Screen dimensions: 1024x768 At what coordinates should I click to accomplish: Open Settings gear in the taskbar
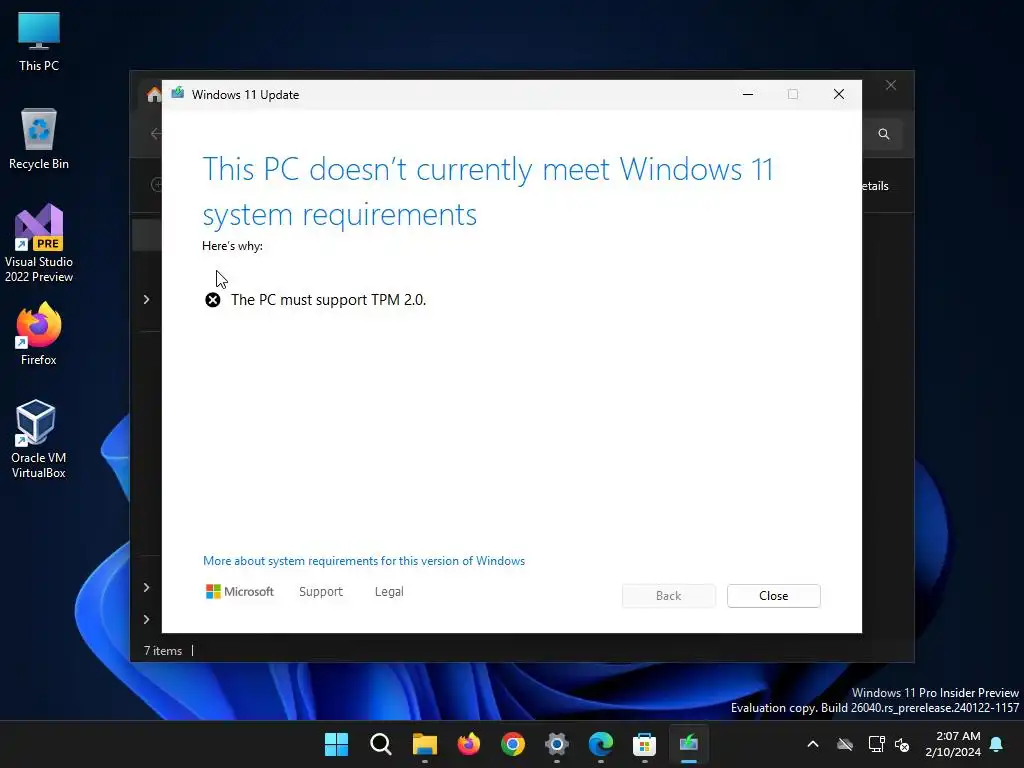556,744
